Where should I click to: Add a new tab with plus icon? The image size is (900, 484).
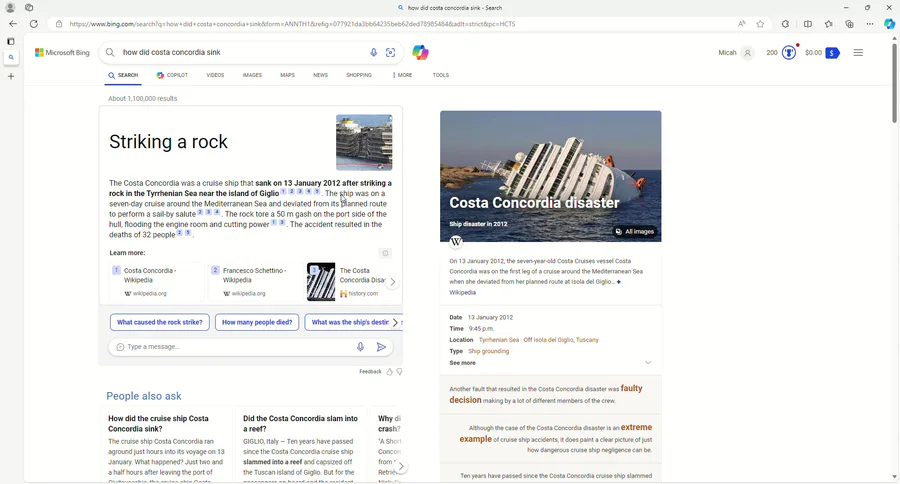pos(10,76)
